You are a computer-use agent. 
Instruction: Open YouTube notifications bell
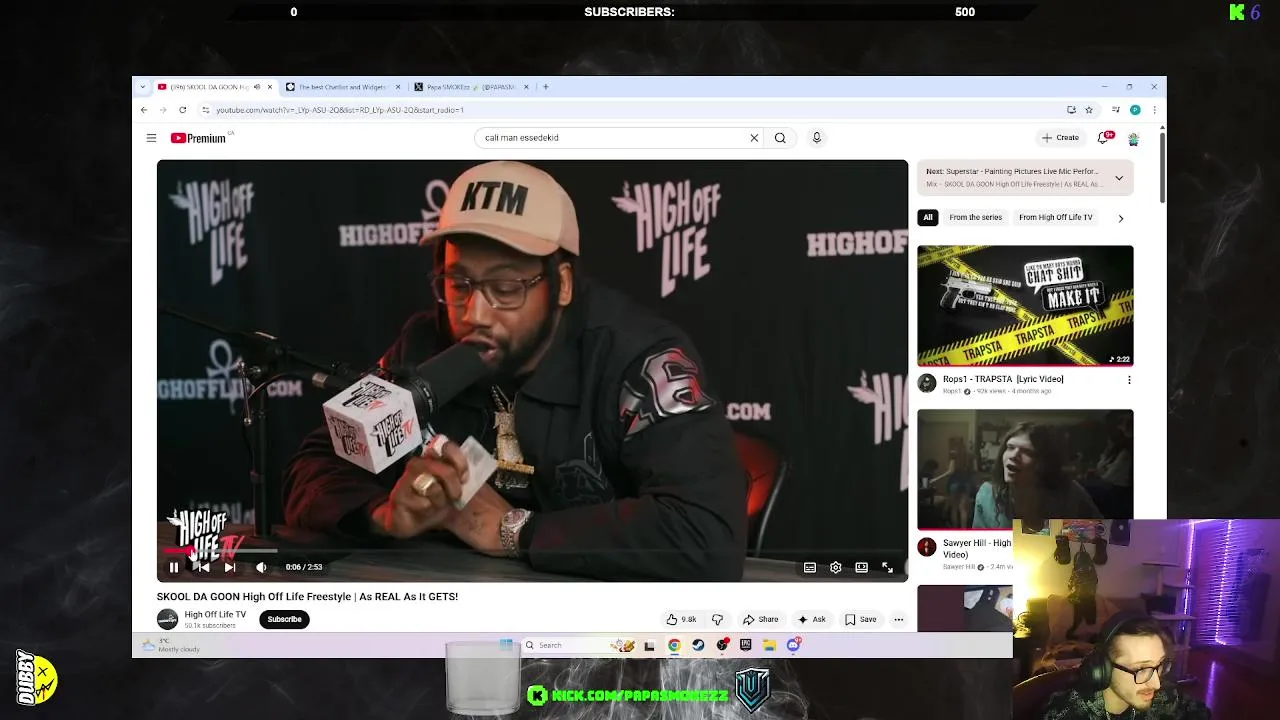click(x=1104, y=138)
